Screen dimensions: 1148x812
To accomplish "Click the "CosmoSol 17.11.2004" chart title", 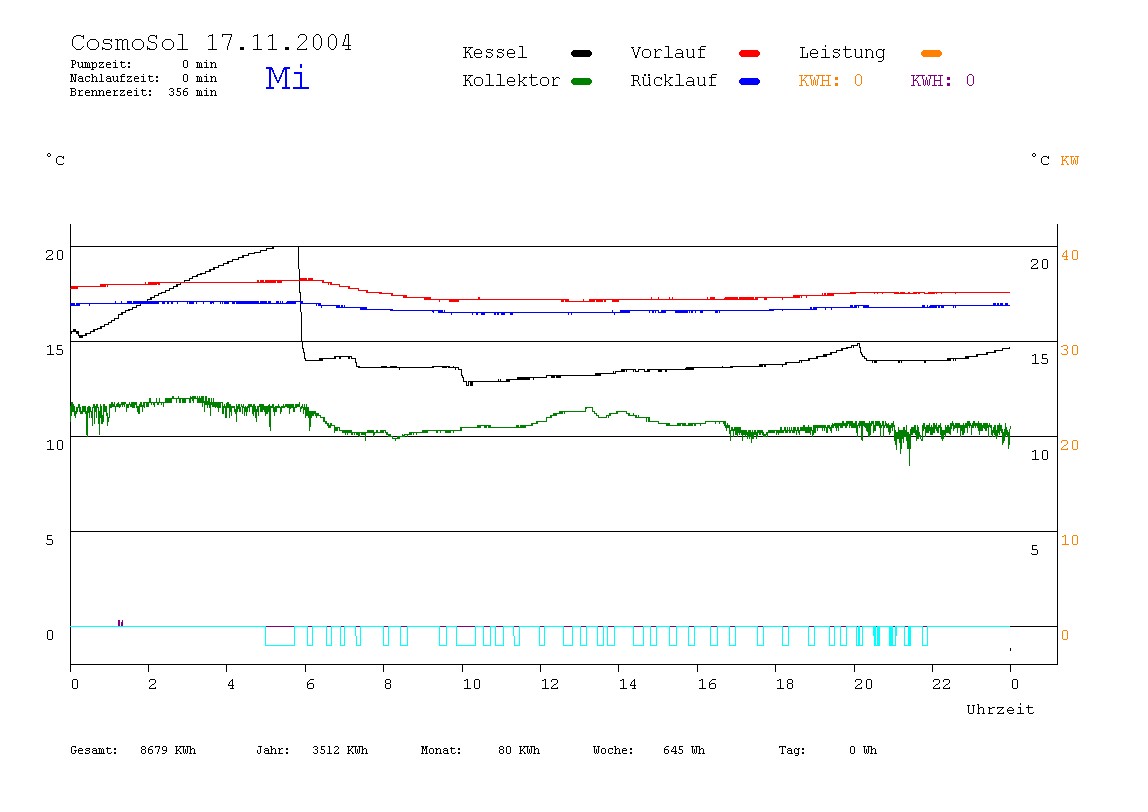I will point(211,42).
